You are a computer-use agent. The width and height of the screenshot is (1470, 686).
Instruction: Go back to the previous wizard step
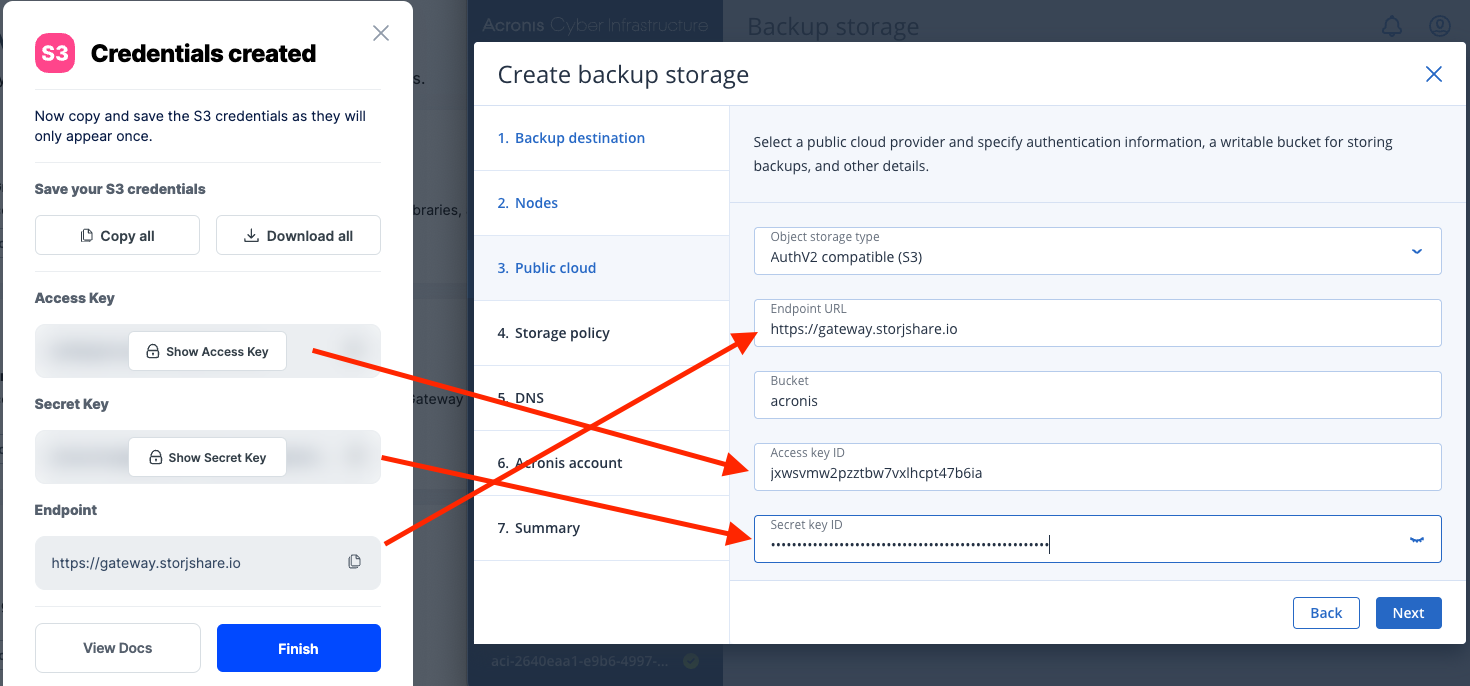coord(1326,613)
